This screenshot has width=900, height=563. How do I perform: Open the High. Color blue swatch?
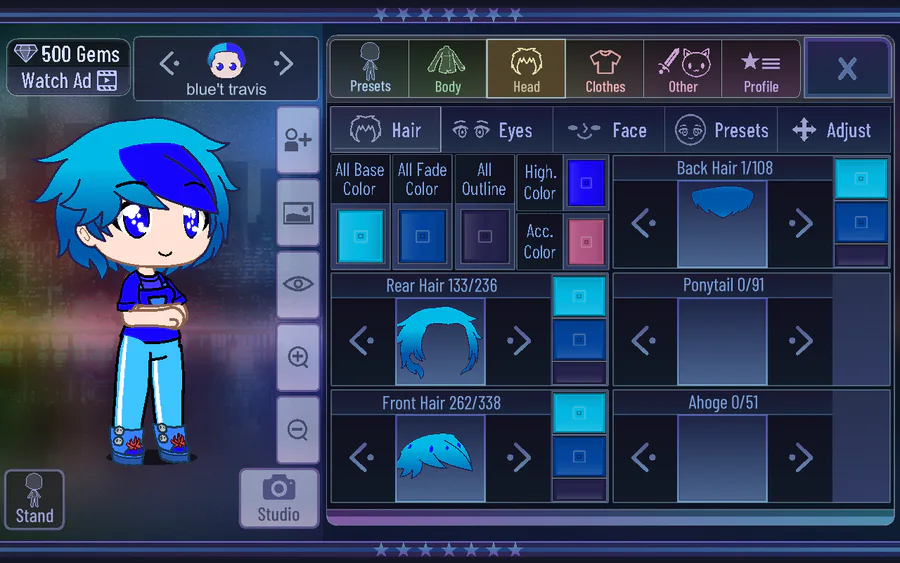[586, 183]
